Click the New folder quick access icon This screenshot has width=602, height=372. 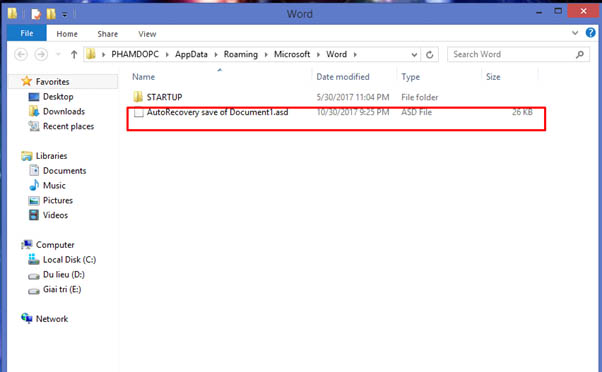pos(51,14)
